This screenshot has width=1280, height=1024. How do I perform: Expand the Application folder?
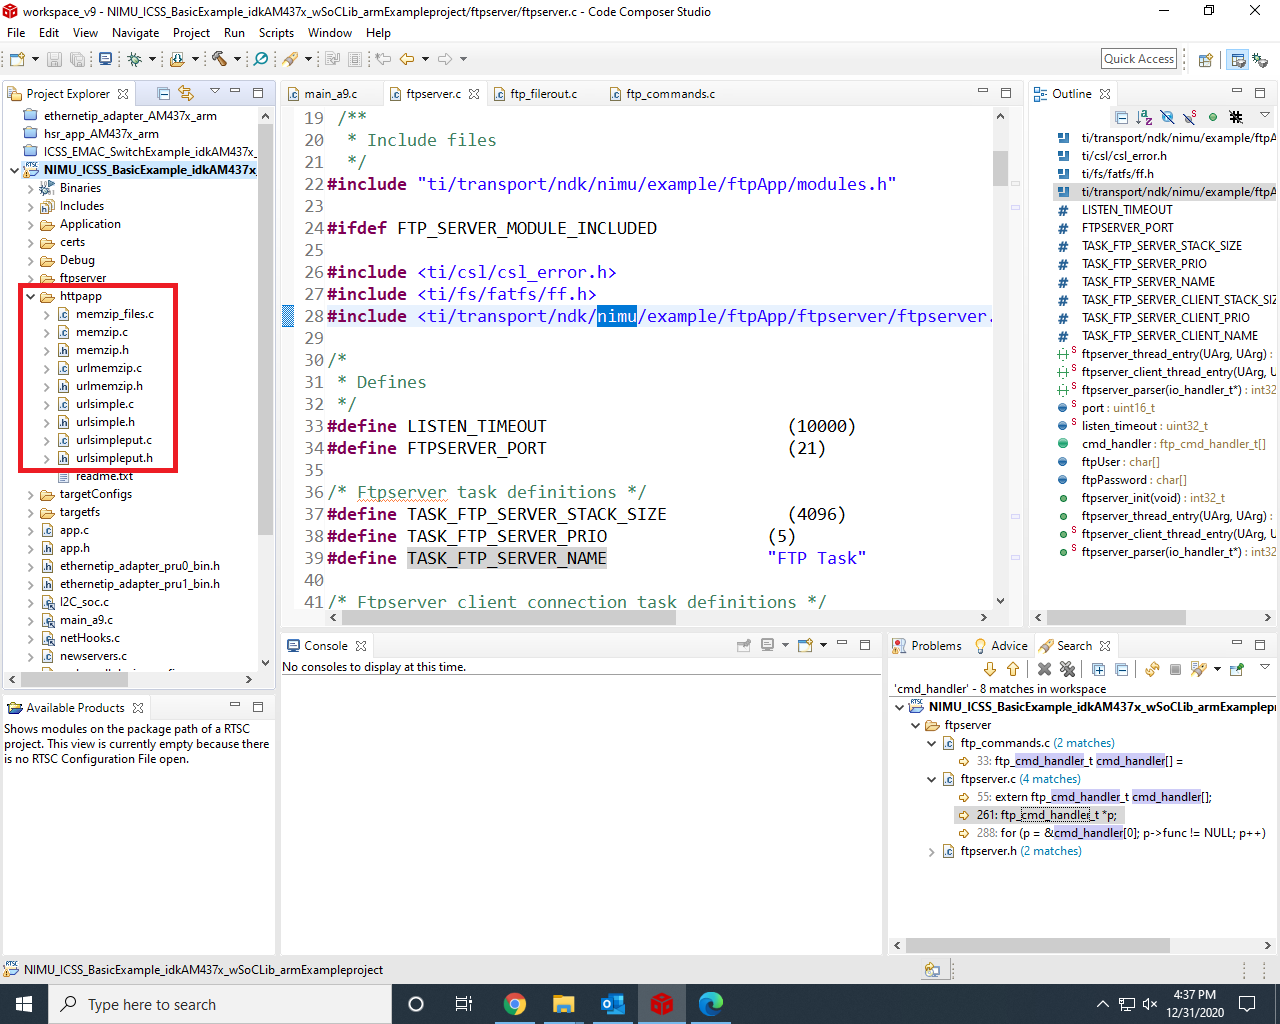pos(31,224)
